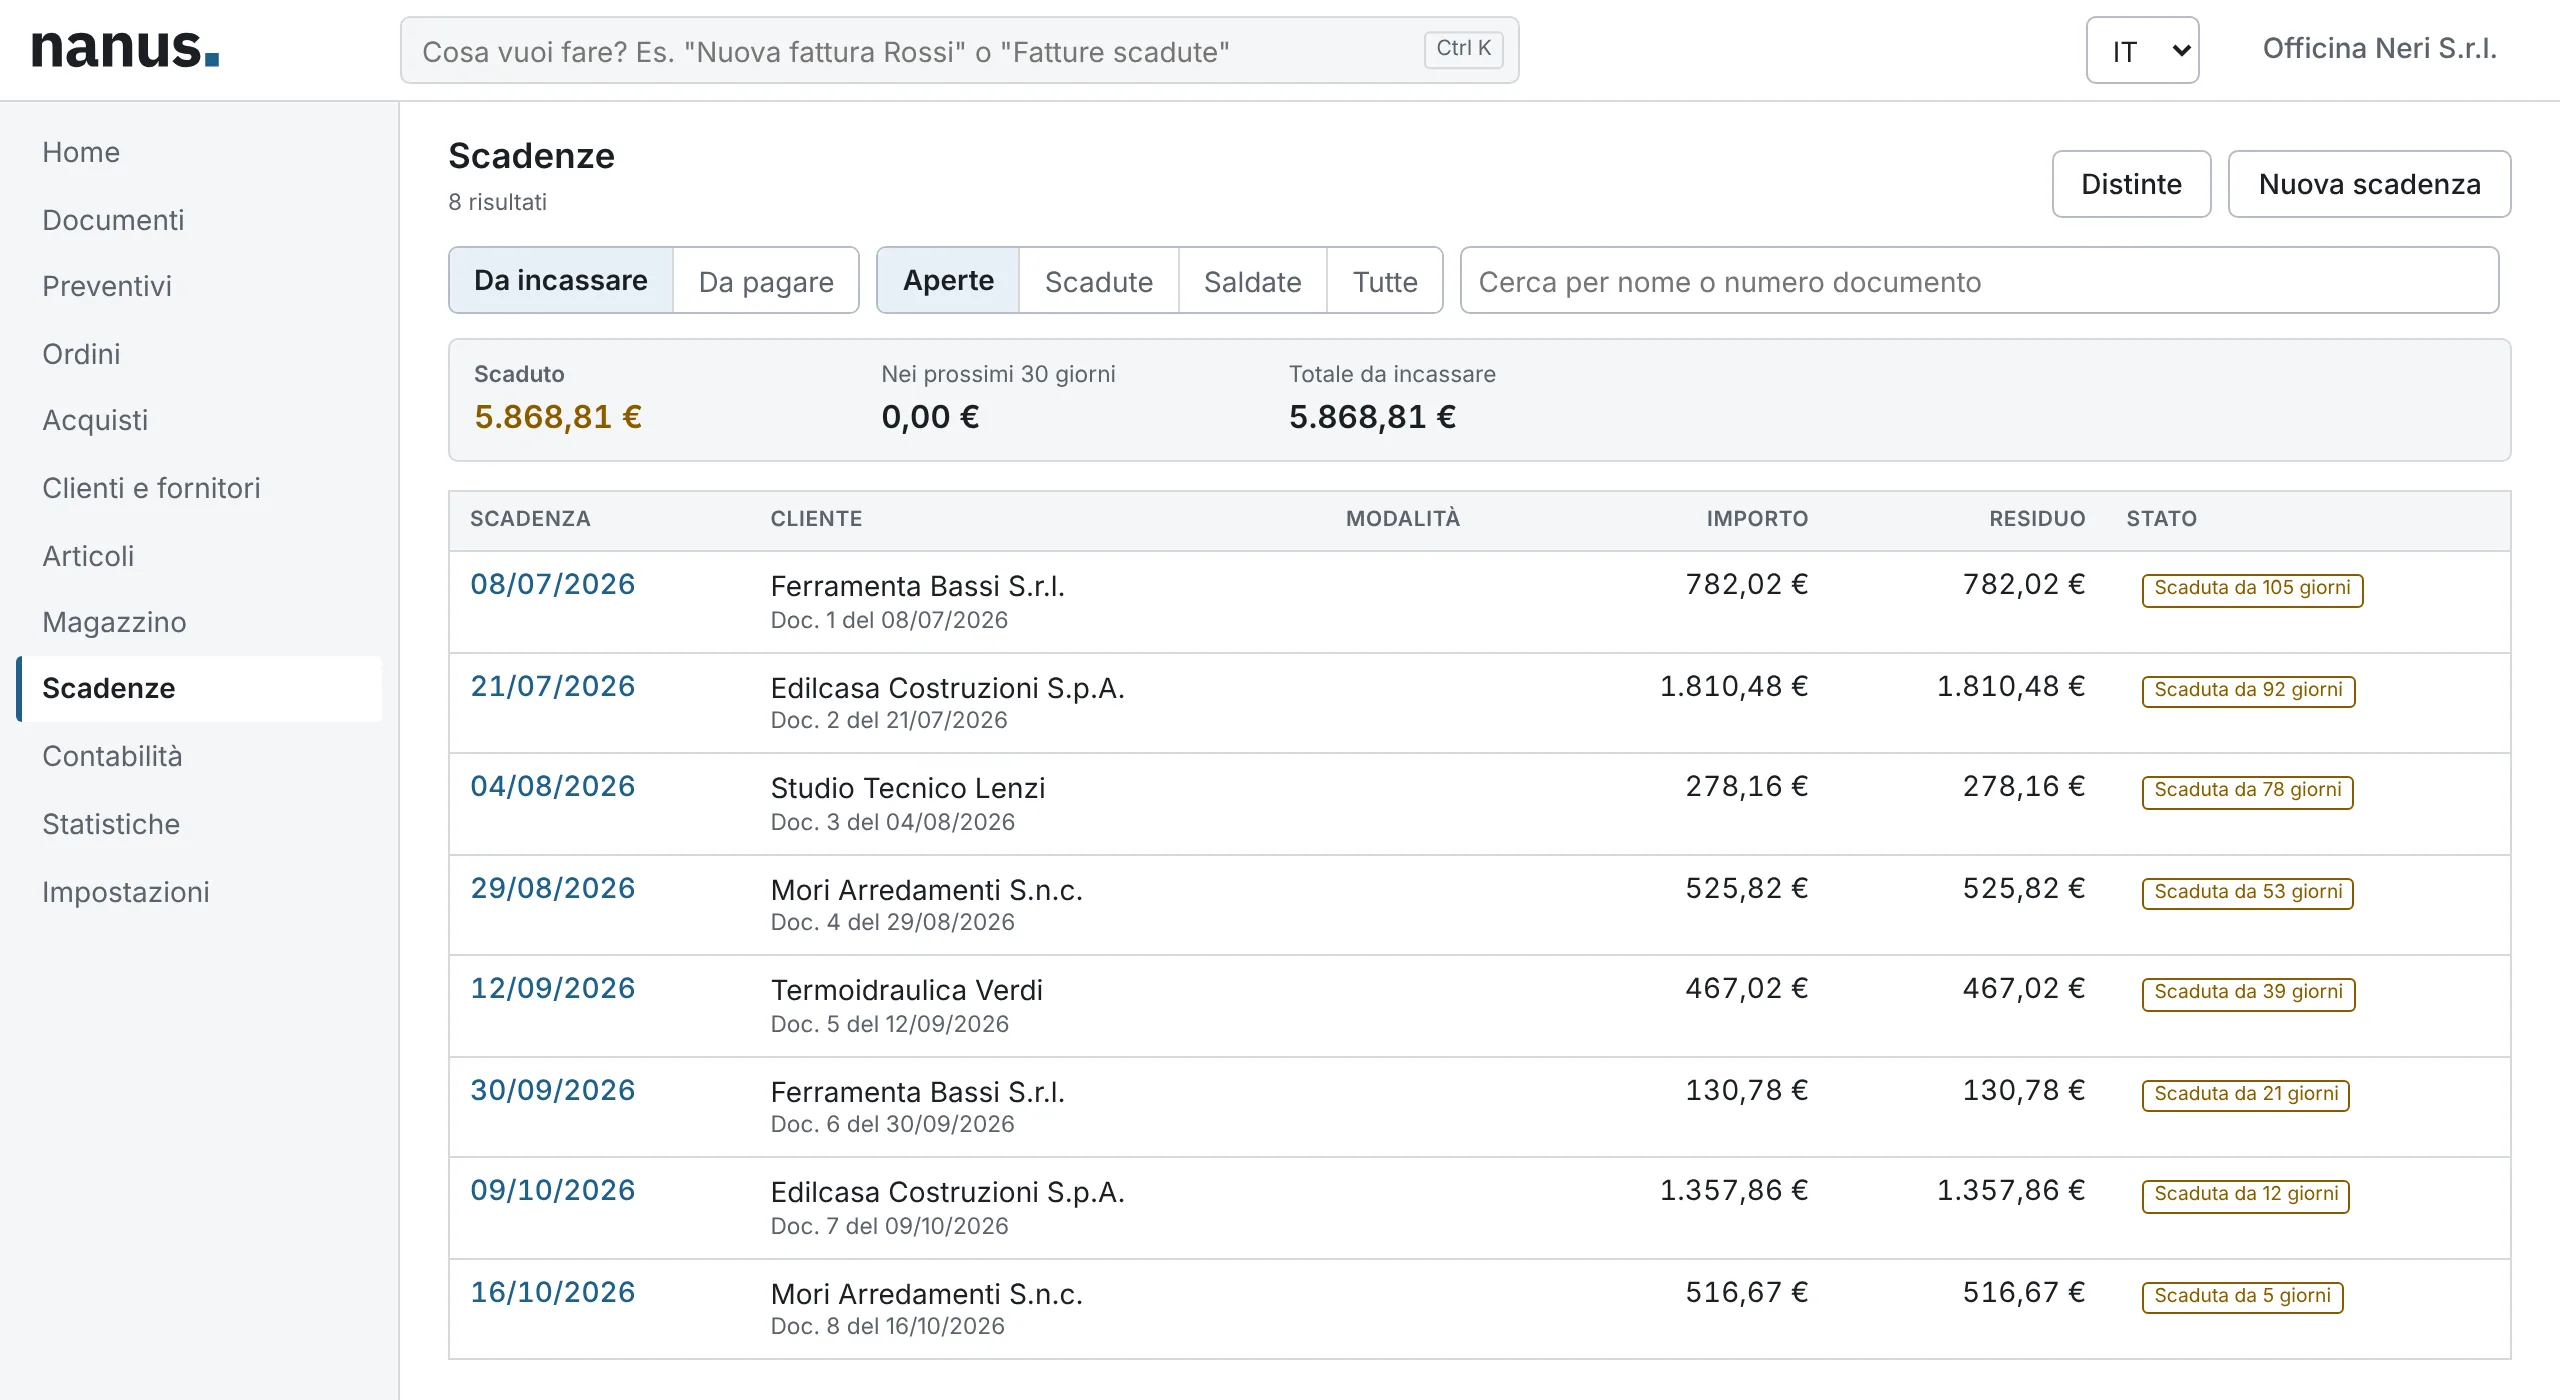The width and height of the screenshot is (2560, 1400).
Task: Click the Distinte button
Action: tap(2131, 184)
